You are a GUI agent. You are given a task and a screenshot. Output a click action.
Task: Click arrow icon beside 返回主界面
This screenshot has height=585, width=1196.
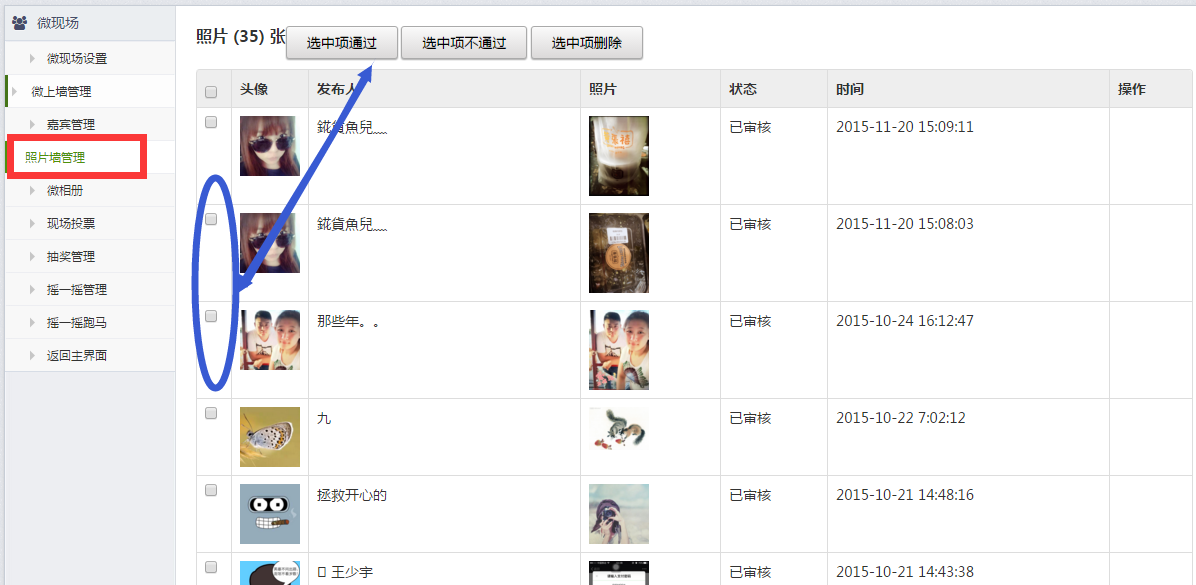tap(33, 355)
